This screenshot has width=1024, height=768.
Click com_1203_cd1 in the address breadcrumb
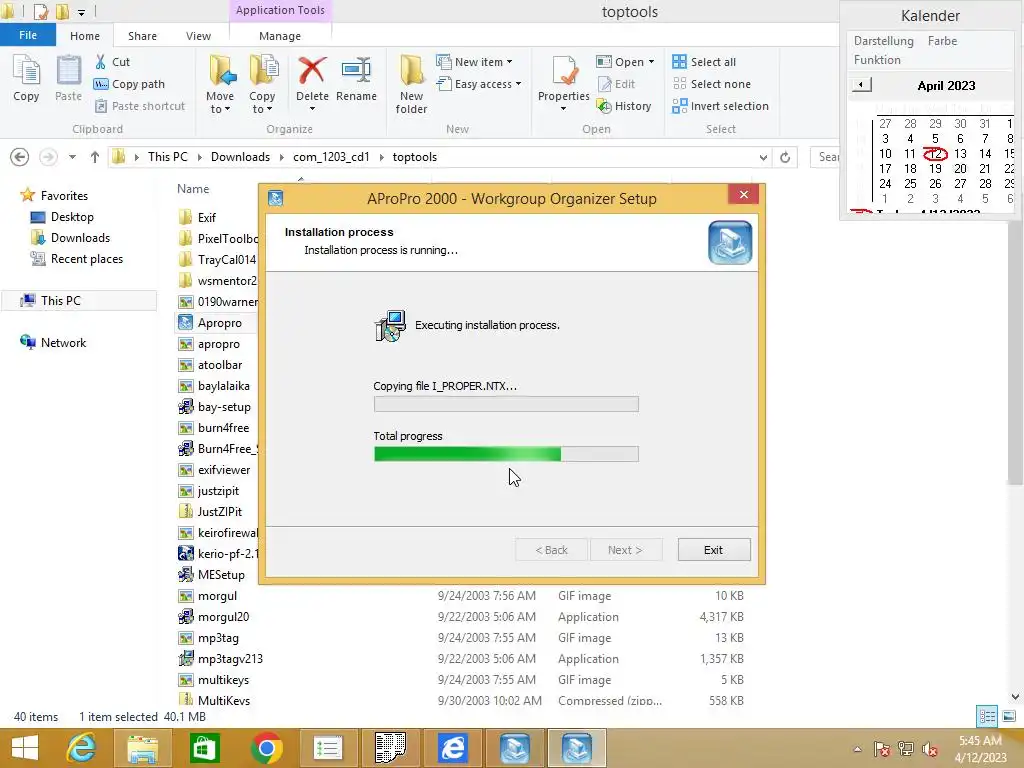click(331, 157)
